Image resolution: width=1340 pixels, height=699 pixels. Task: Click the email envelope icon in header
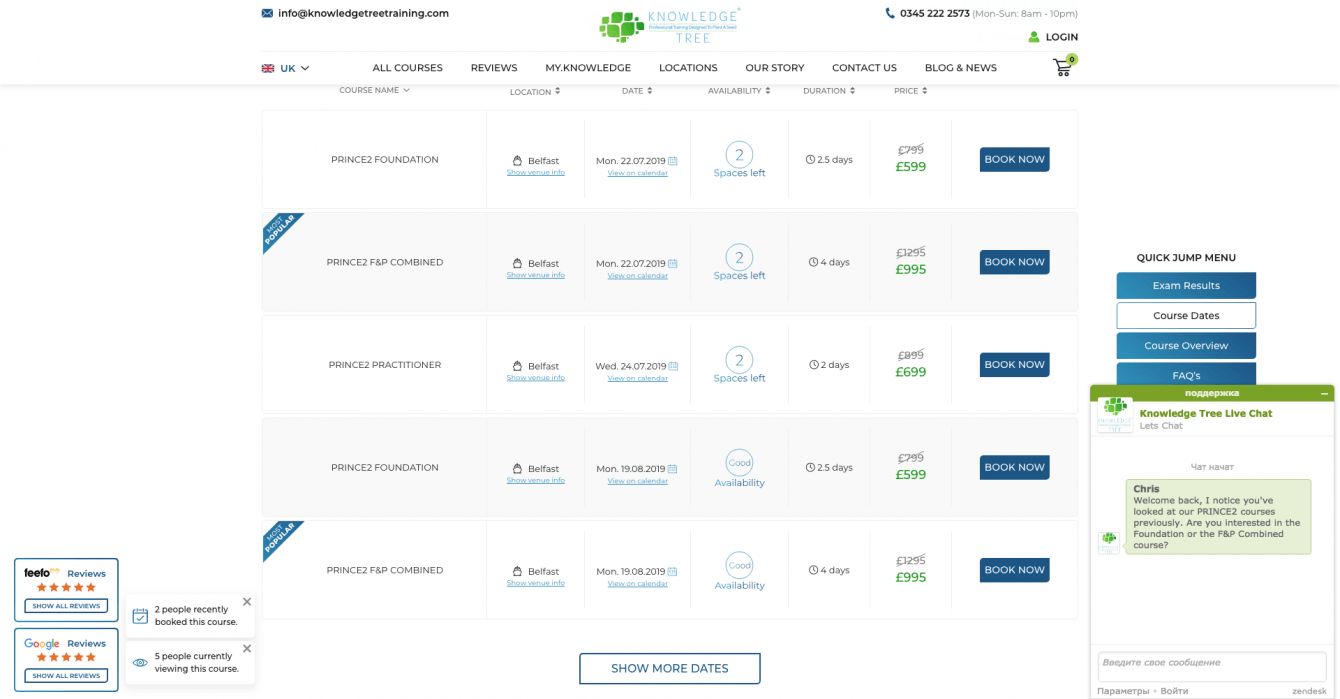click(x=267, y=13)
